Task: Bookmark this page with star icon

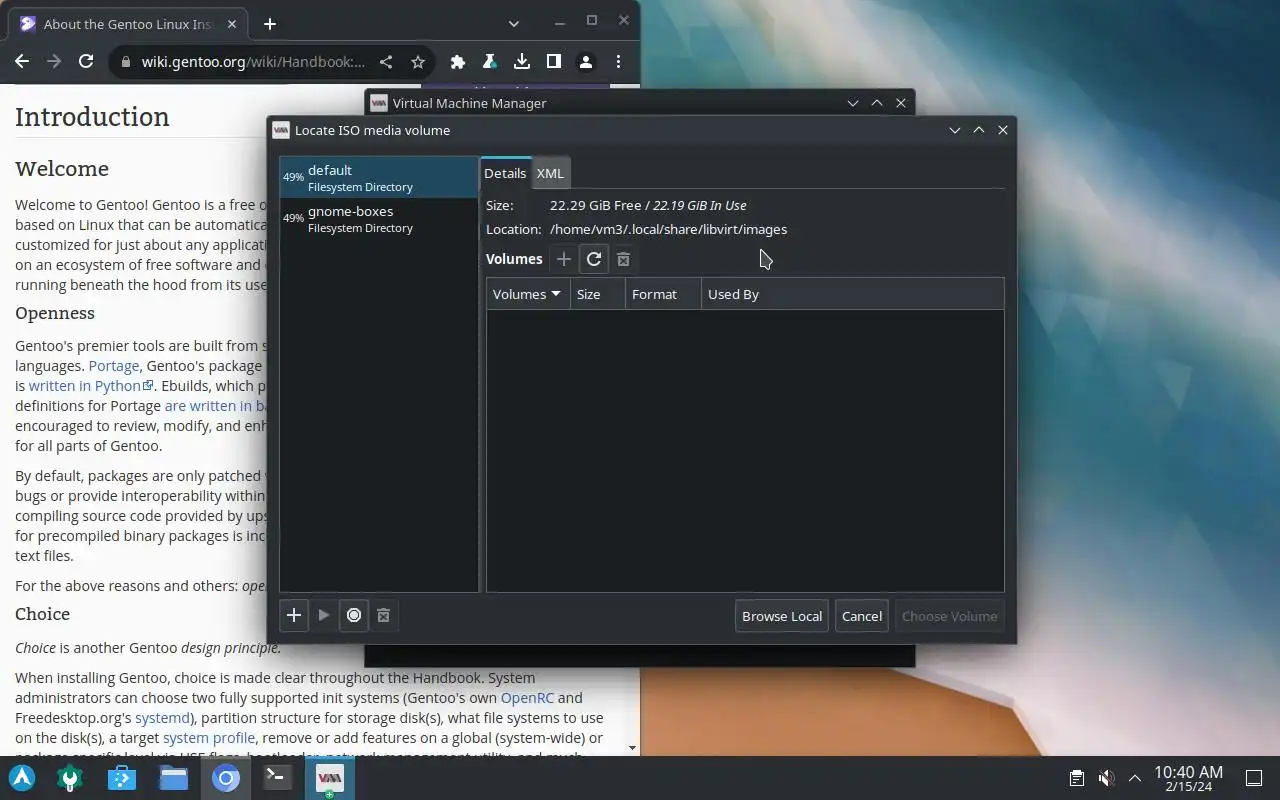Action: tap(418, 62)
